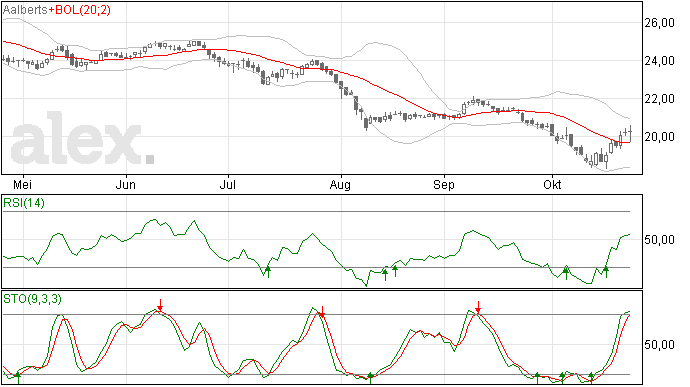
Task: Click the Jul month label
Action: coord(228,184)
